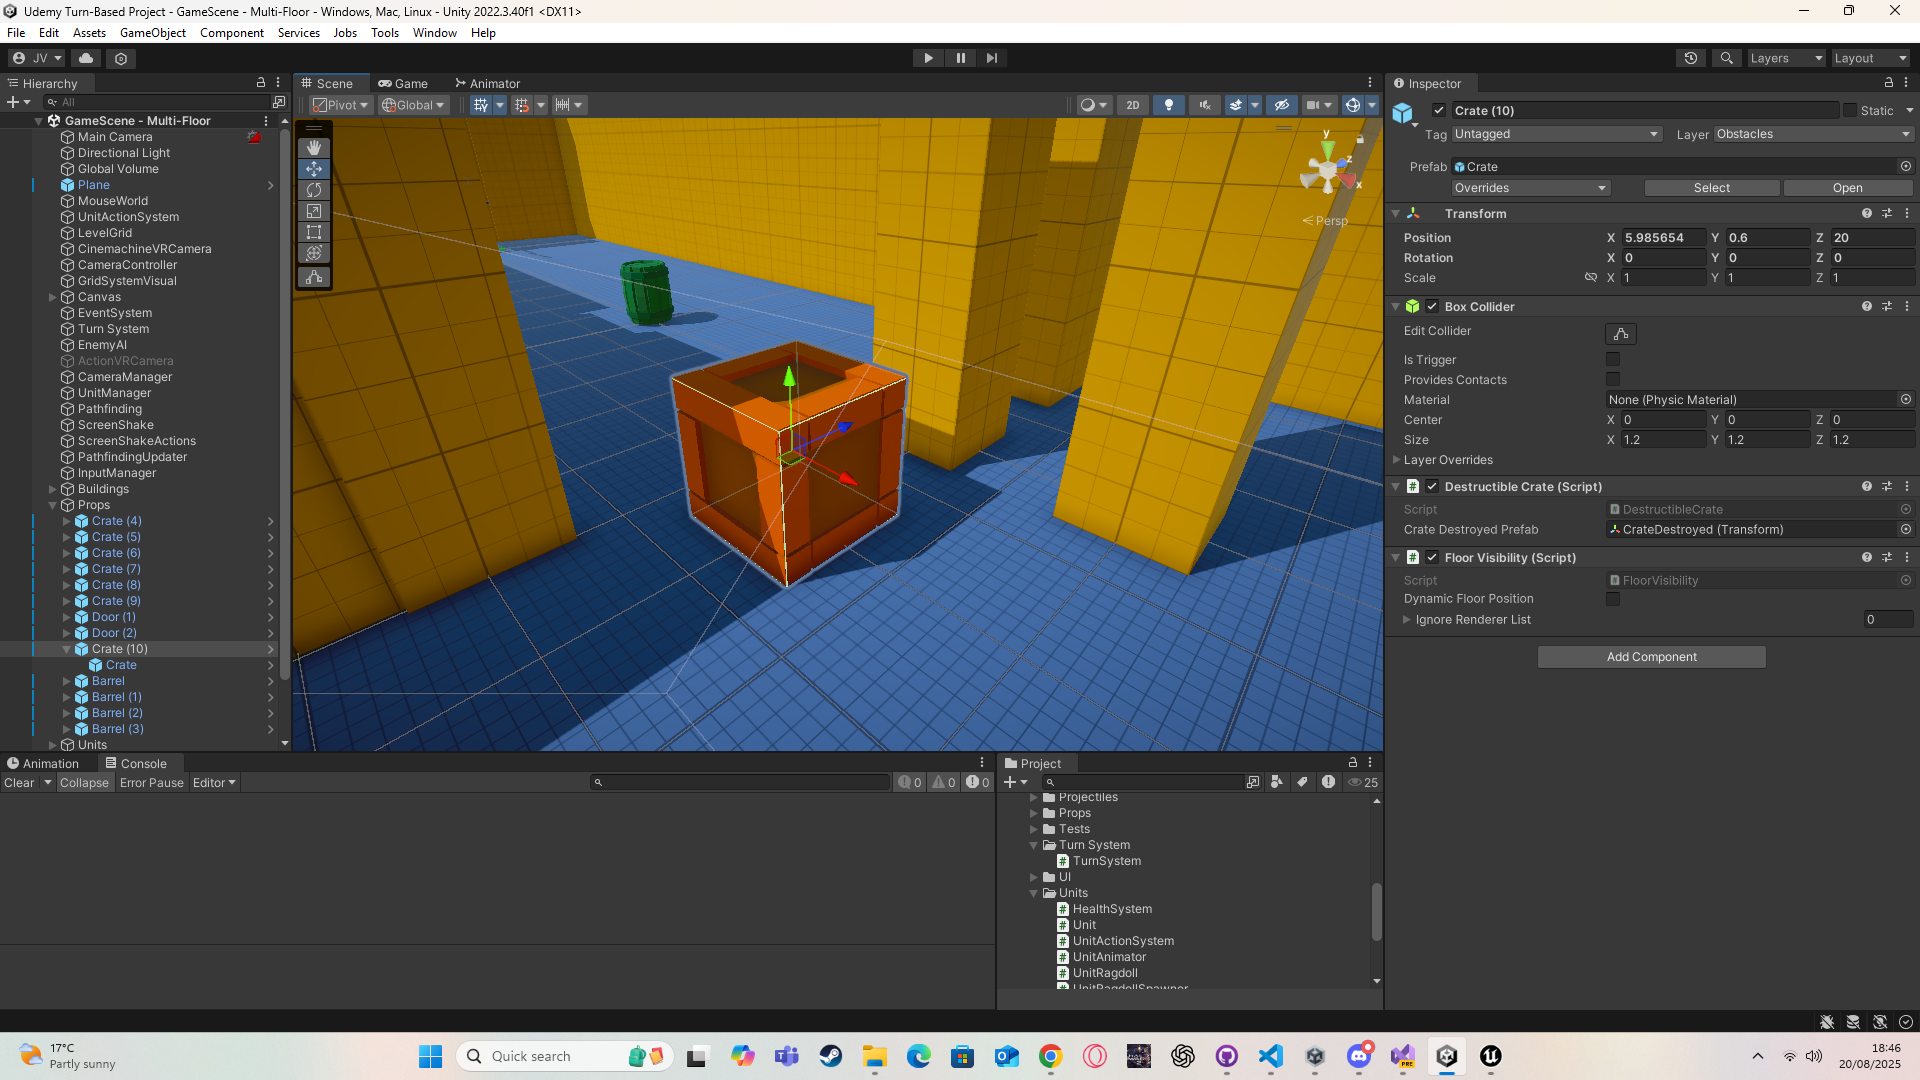Image resolution: width=1920 pixels, height=1080 pixels.
Task: Select the Scale tool
Action: [x=314, y=211]
